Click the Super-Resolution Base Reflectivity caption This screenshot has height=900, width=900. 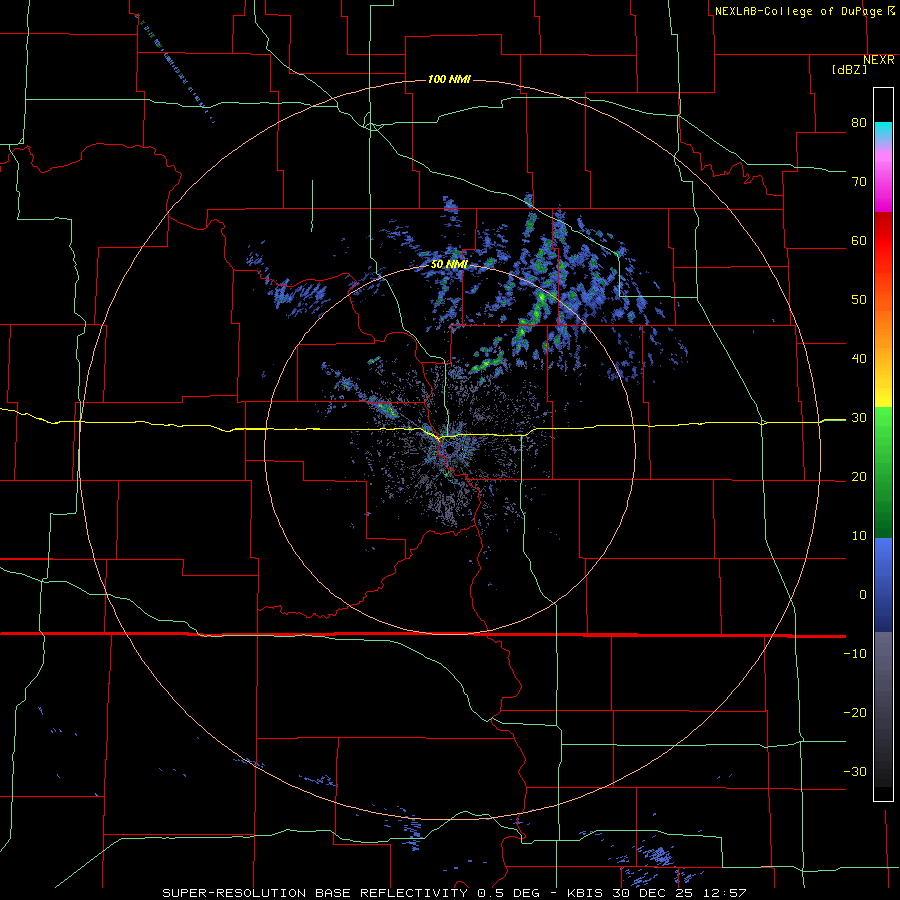pyautogui.click(x=454, y=893)
